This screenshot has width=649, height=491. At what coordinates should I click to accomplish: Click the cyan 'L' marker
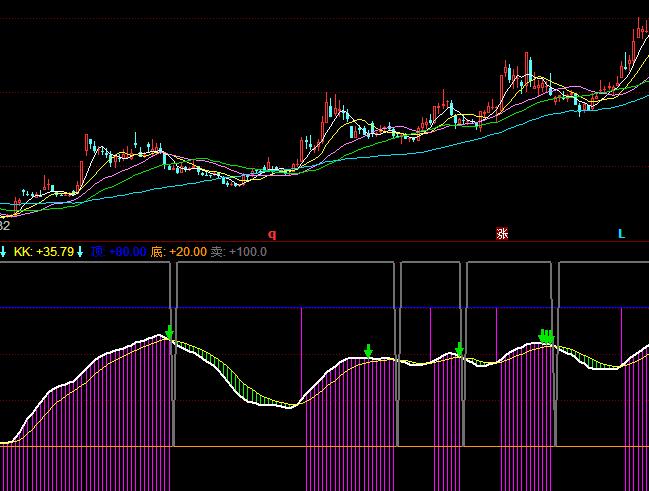(x=621, y=234)
